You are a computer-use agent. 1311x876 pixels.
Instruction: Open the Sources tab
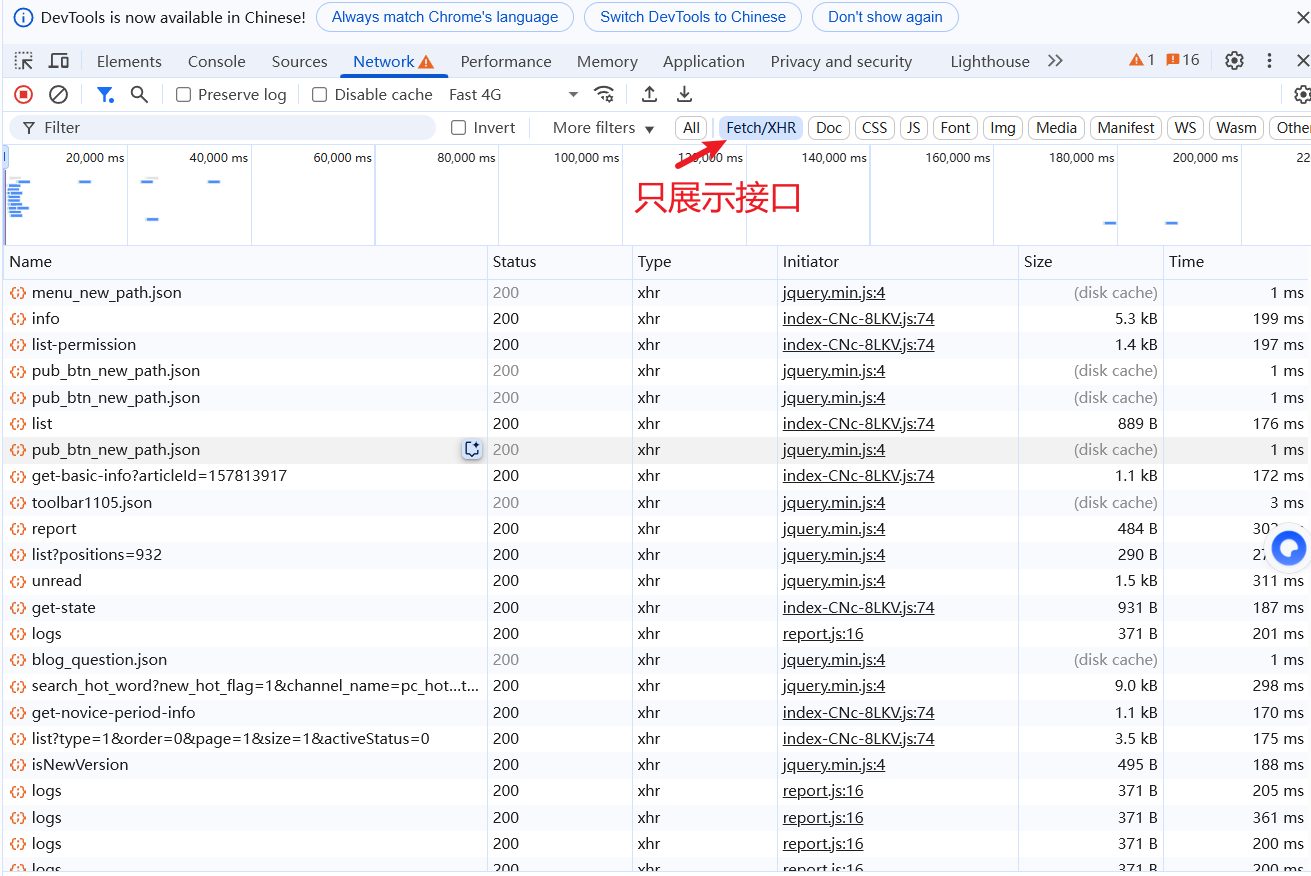tap(300, 61)
